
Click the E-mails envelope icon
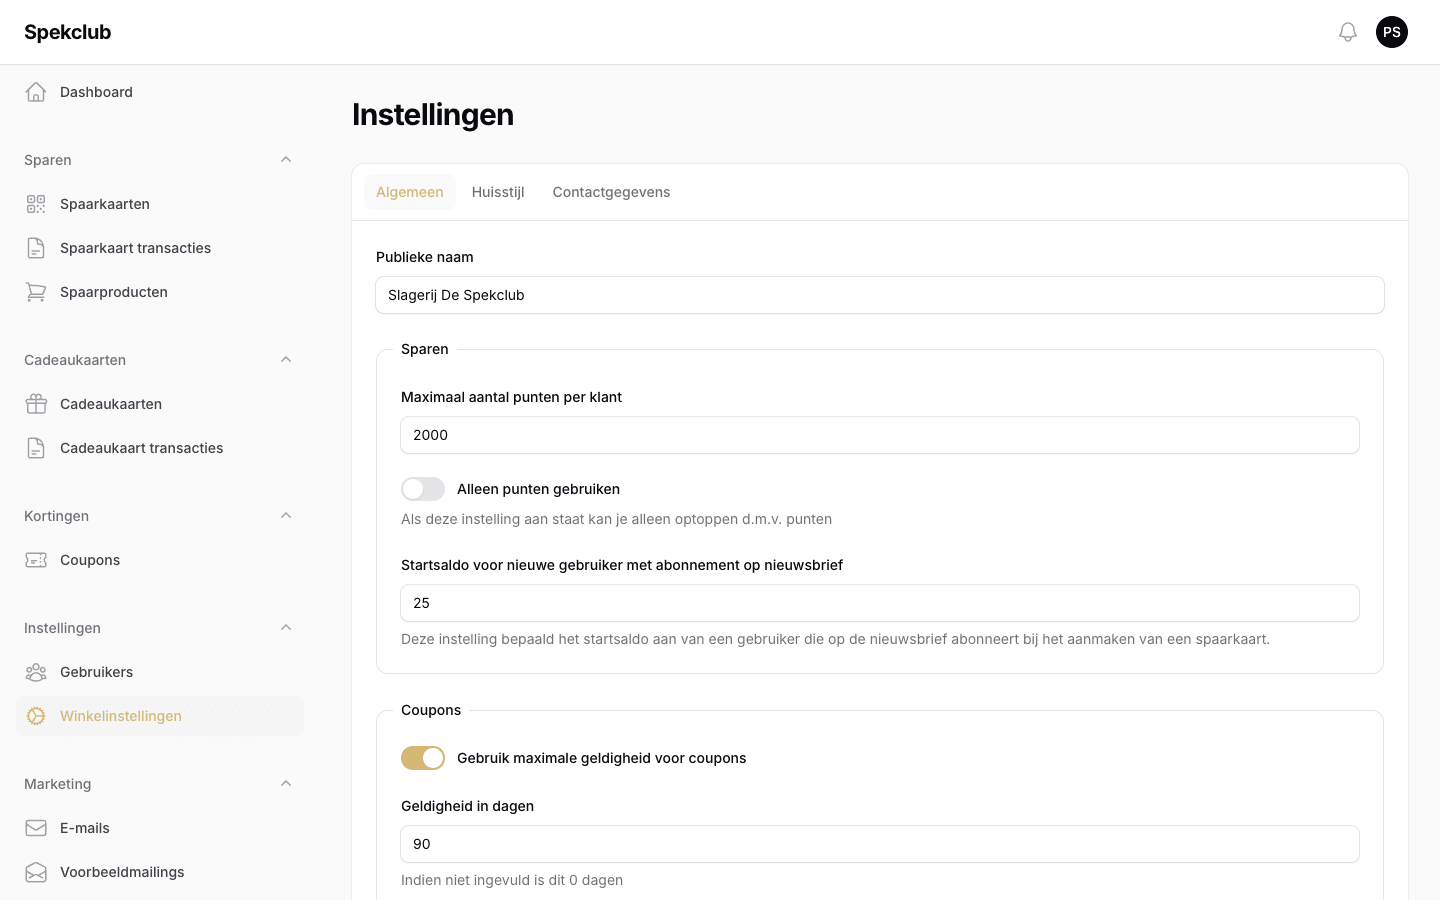tap(36, 828)
